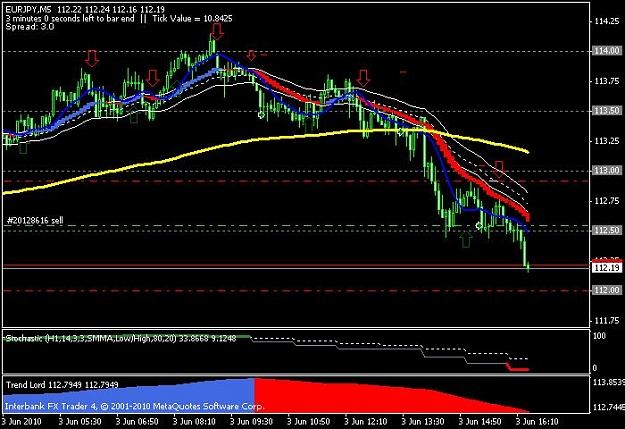This screenshot has width=625, height=429.
Task: Click the 113.00 price axis label
Action: (607, 171)
